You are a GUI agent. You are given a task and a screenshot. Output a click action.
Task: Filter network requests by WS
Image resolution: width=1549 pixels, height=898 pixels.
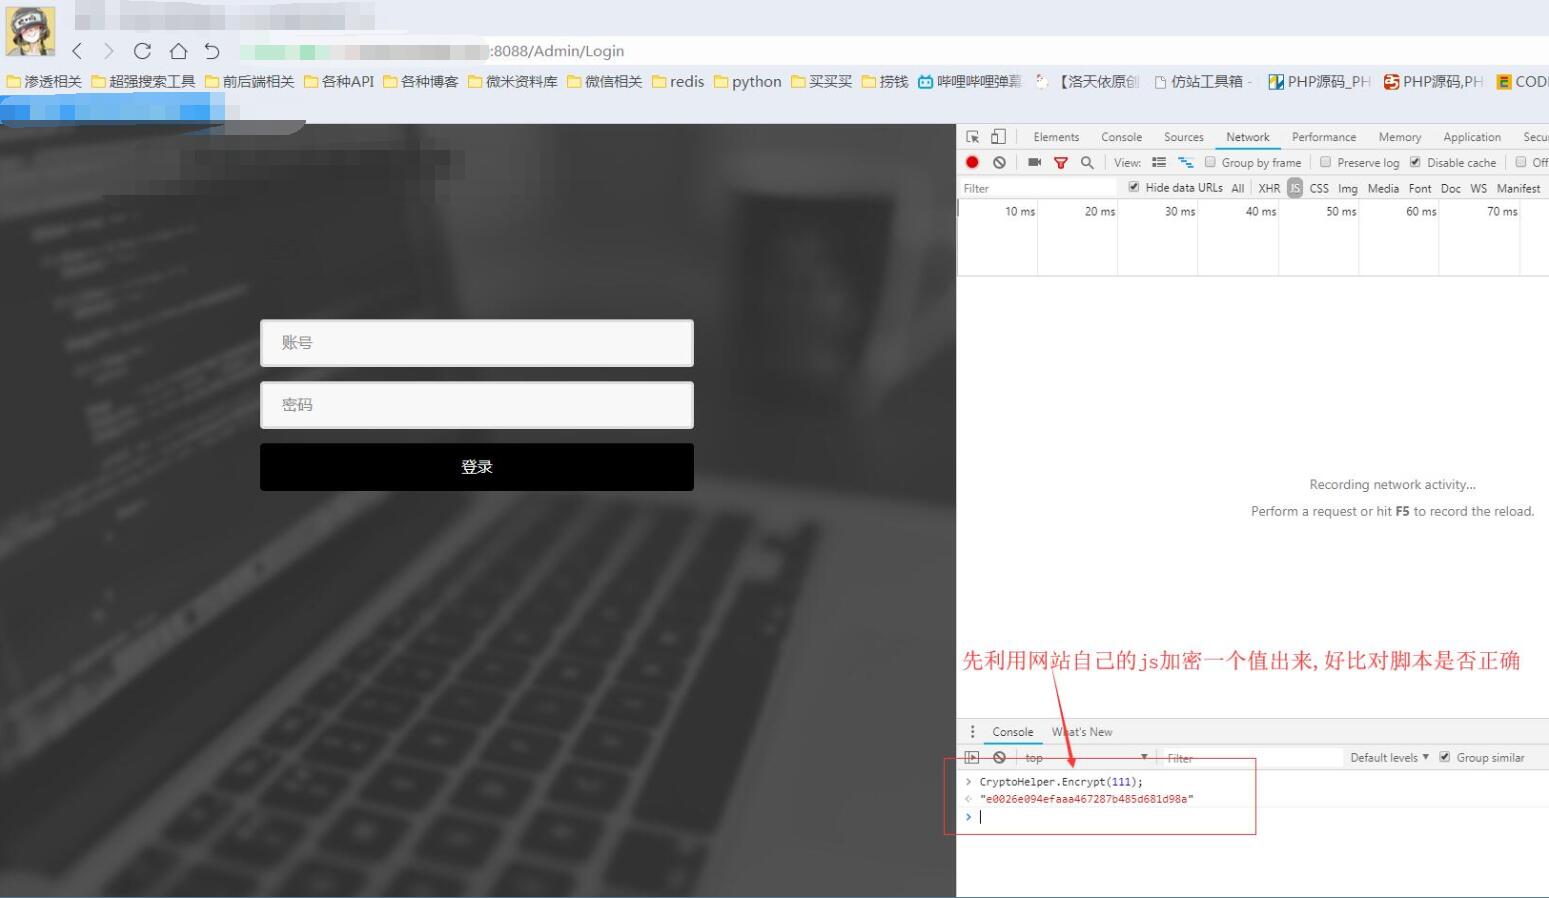[x=1479, y=188]
